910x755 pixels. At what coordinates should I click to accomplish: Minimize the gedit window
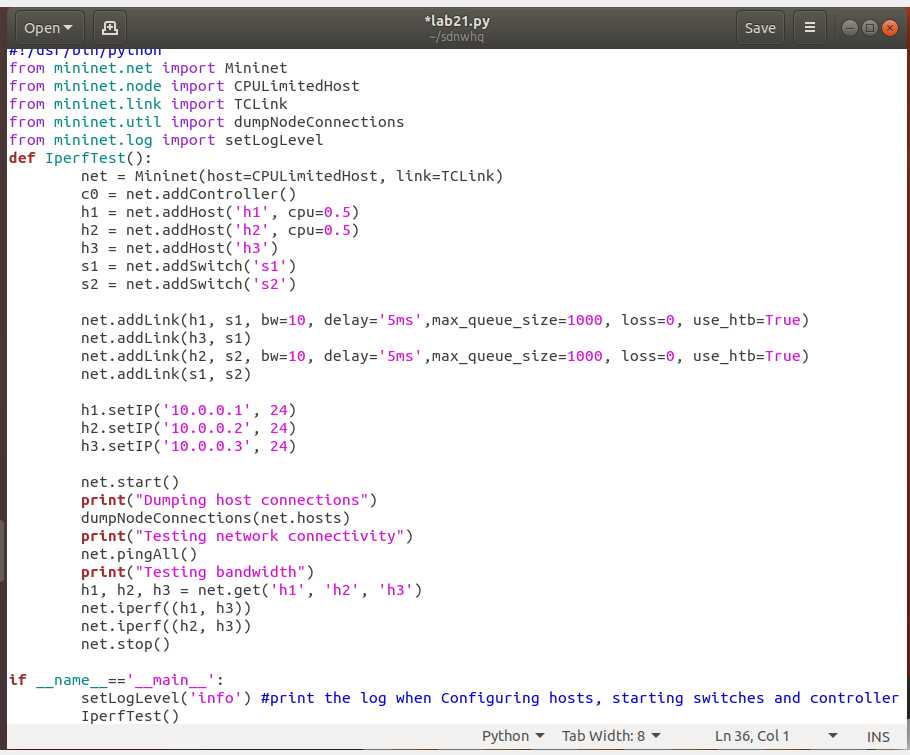(x=849, y=28)
